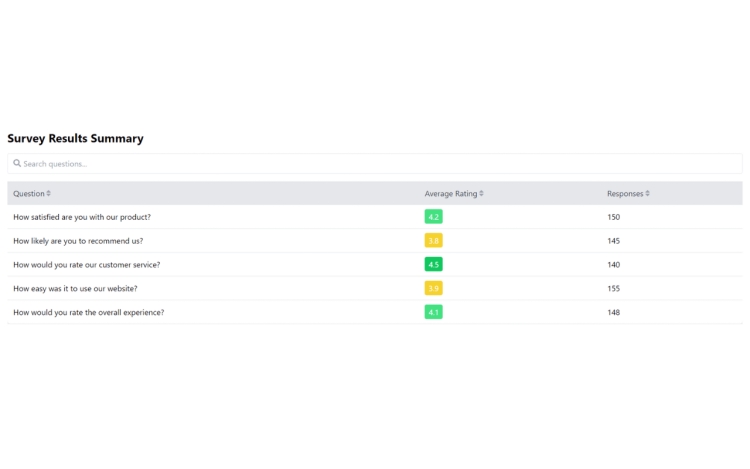Select the 4.5 dark green rating badge

click(433, 264)
